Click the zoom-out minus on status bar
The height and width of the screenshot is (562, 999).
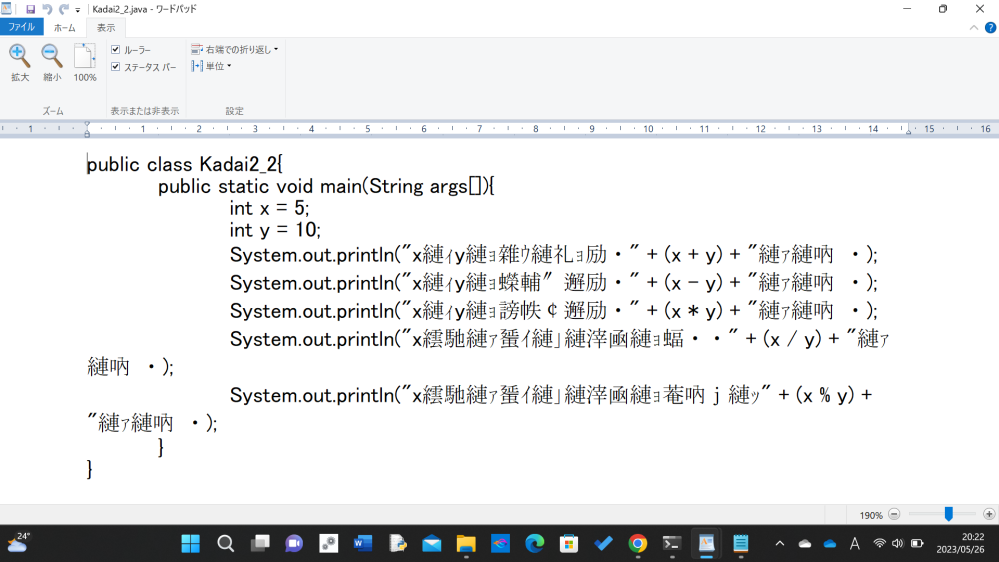(894, 514)
